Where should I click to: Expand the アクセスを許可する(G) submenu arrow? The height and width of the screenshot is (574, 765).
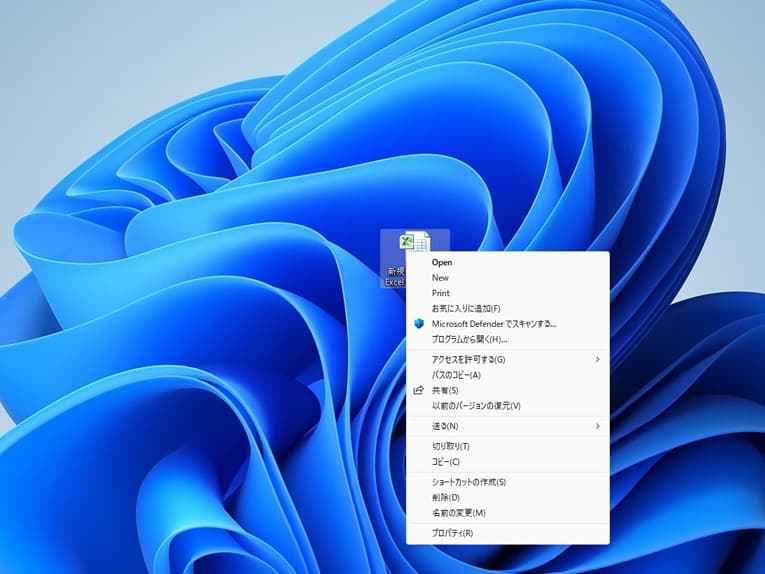[x=598, y=359]
